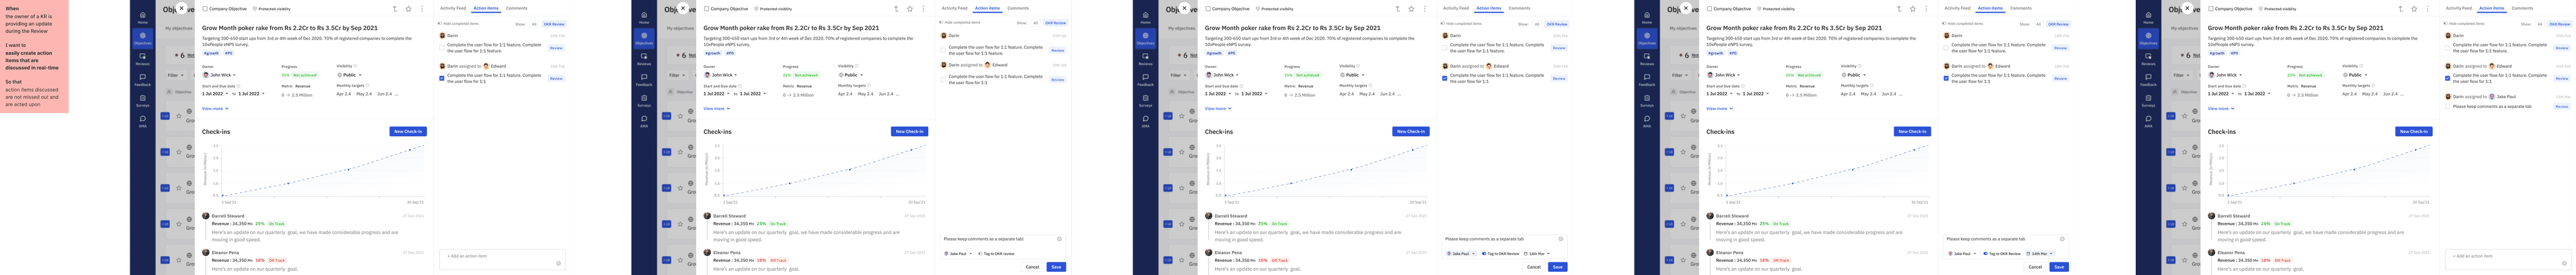Check the 'Please keep comments' item in fifth screen
This screenshot has width=2576, height=275.
(x=2447, y=106)
